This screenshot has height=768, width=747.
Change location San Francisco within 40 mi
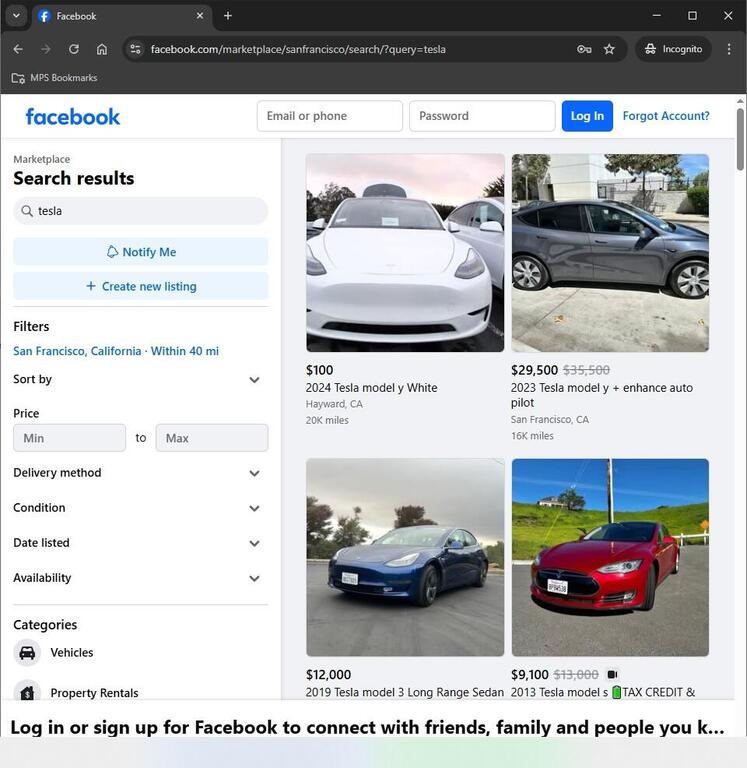tap(116, 351)
